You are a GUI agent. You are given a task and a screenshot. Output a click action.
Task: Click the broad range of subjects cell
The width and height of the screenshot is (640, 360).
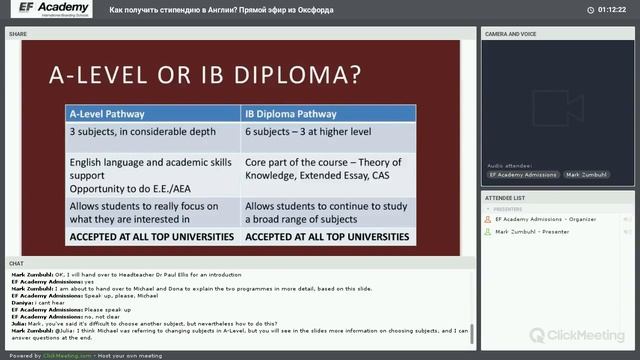[x=328, y=213]
